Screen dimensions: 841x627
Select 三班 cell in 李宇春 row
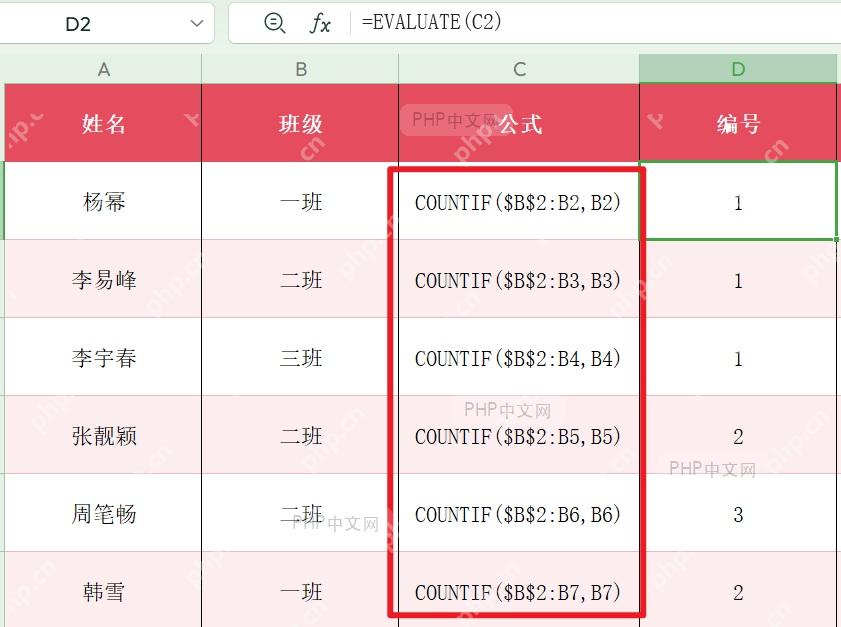[300, 357]
